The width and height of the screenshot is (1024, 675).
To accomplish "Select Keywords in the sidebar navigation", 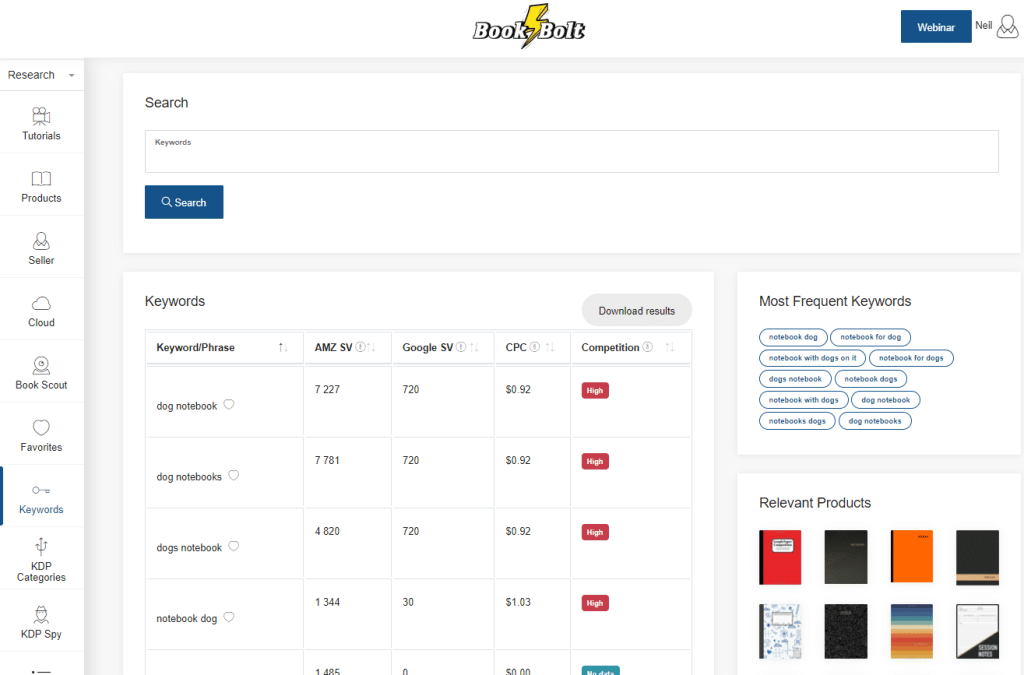I will (41, 496).
